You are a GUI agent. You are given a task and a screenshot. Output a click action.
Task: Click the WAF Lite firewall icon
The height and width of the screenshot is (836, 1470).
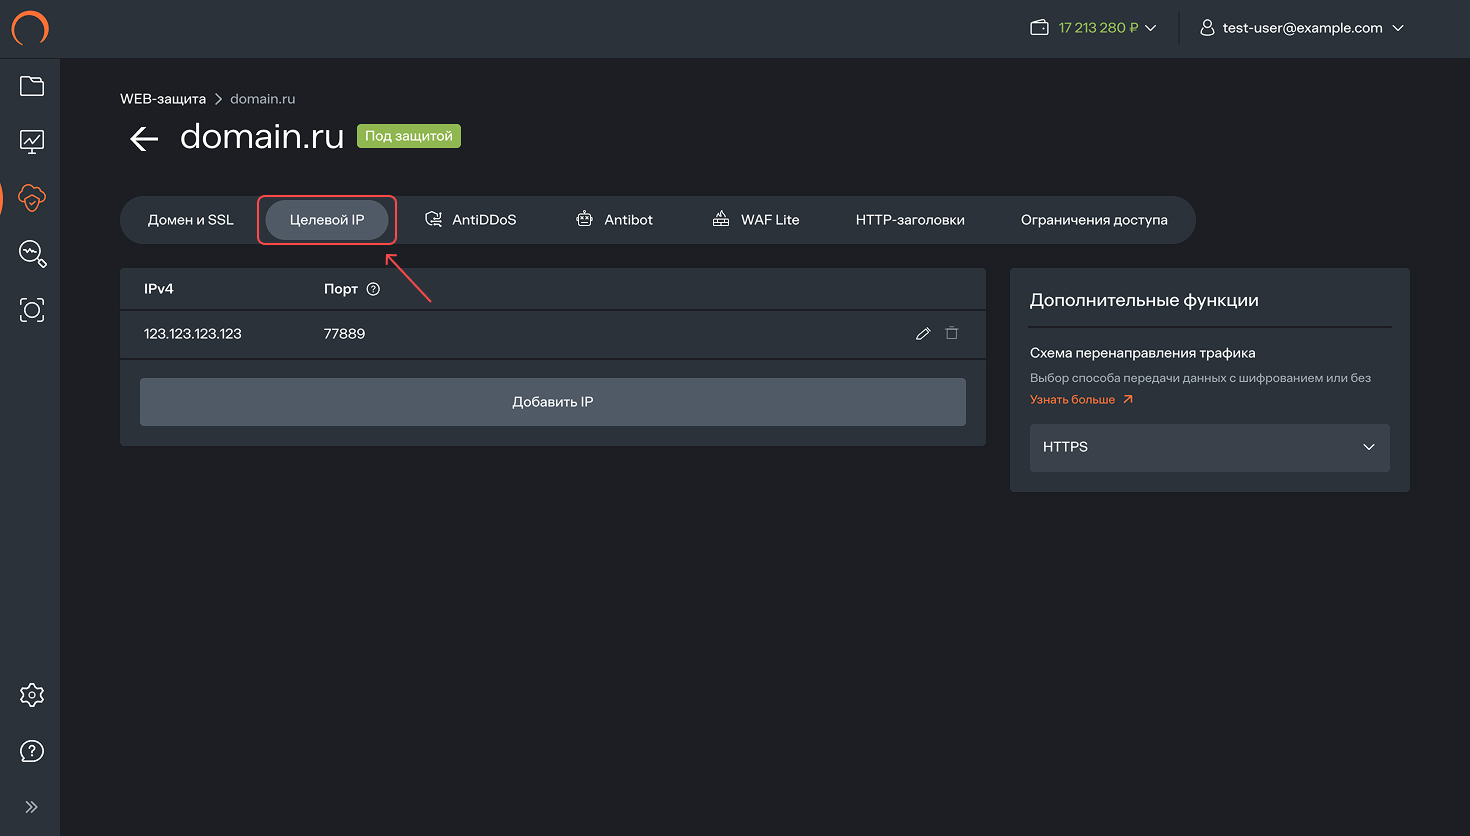721,219
